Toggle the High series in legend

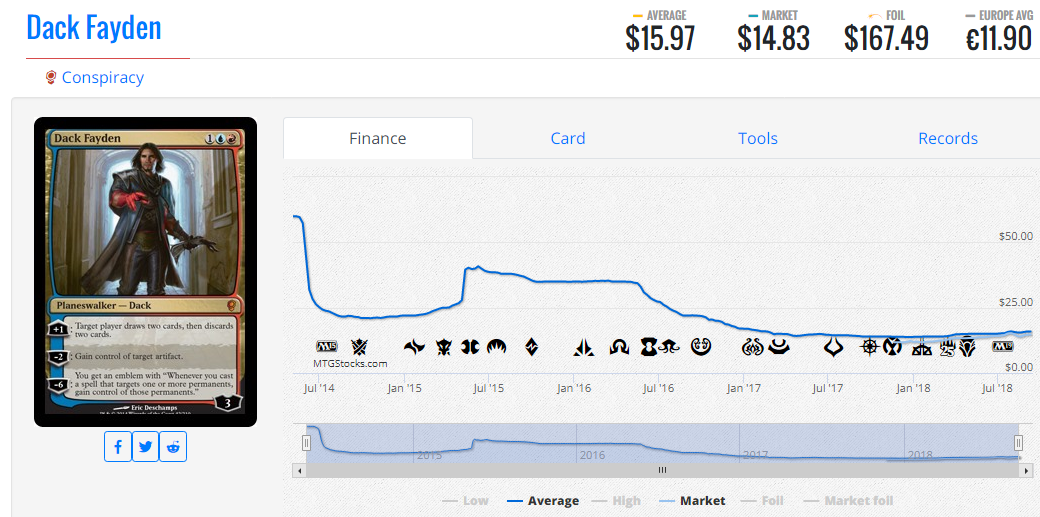pos(618,501)
